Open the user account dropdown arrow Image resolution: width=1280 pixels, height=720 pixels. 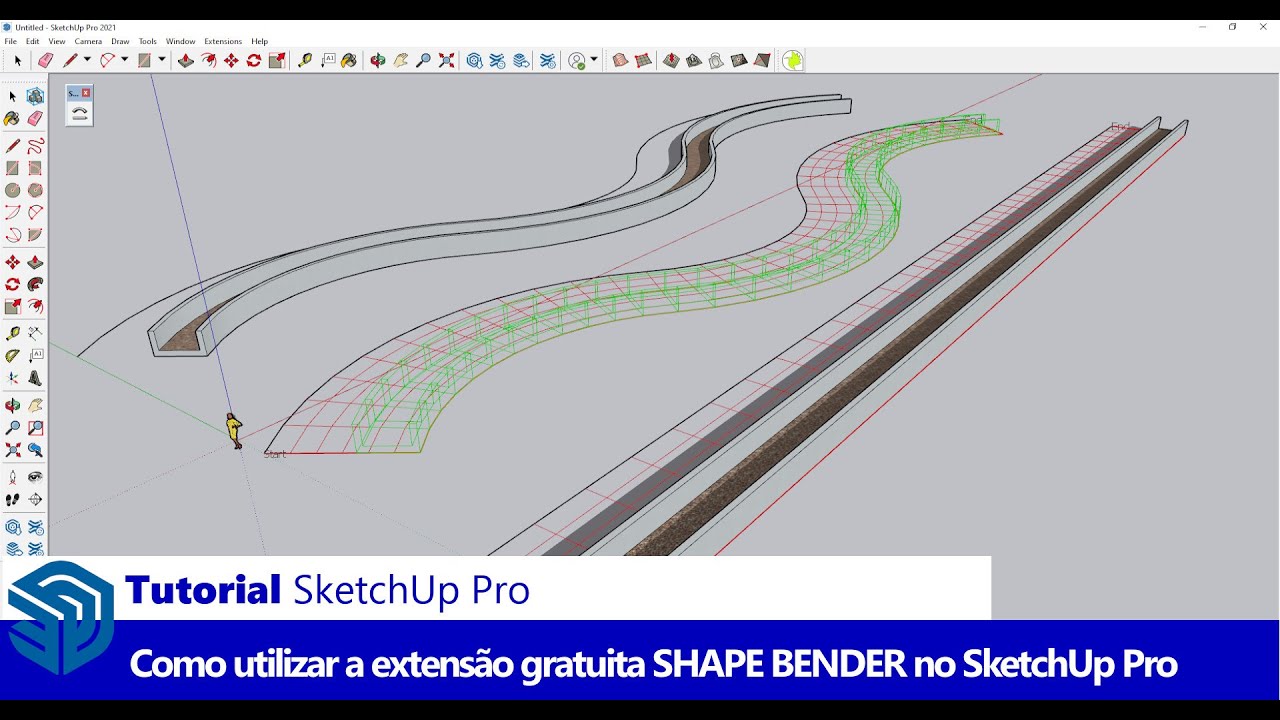[x=594, y=60]
